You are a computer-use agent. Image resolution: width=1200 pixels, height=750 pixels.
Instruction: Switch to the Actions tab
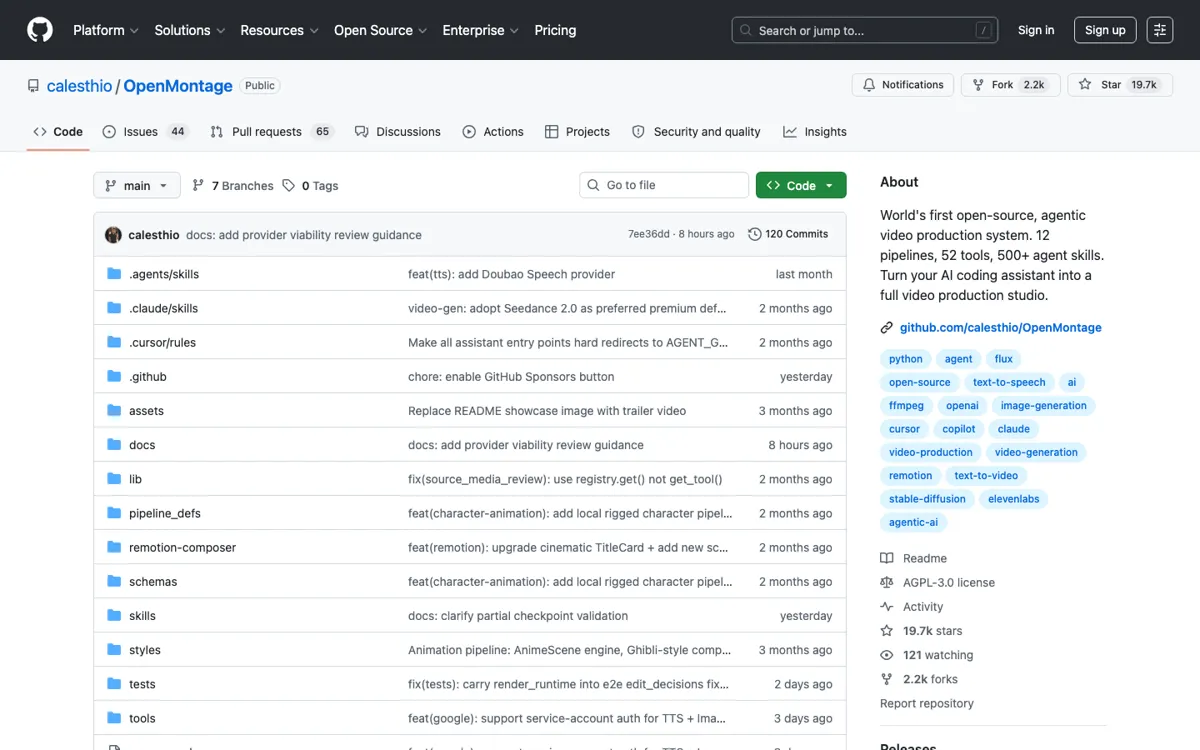coord(493,132)
